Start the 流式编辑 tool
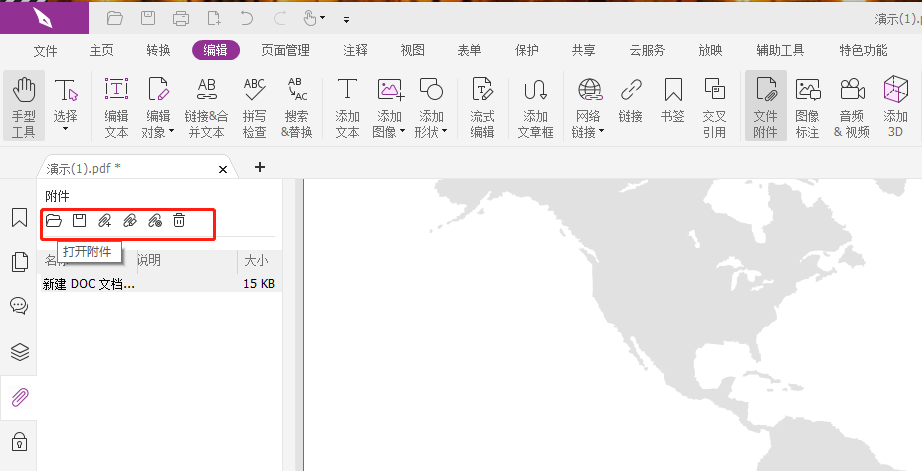Viewport: 922px width, 471px height. click(x=482, y=107)
